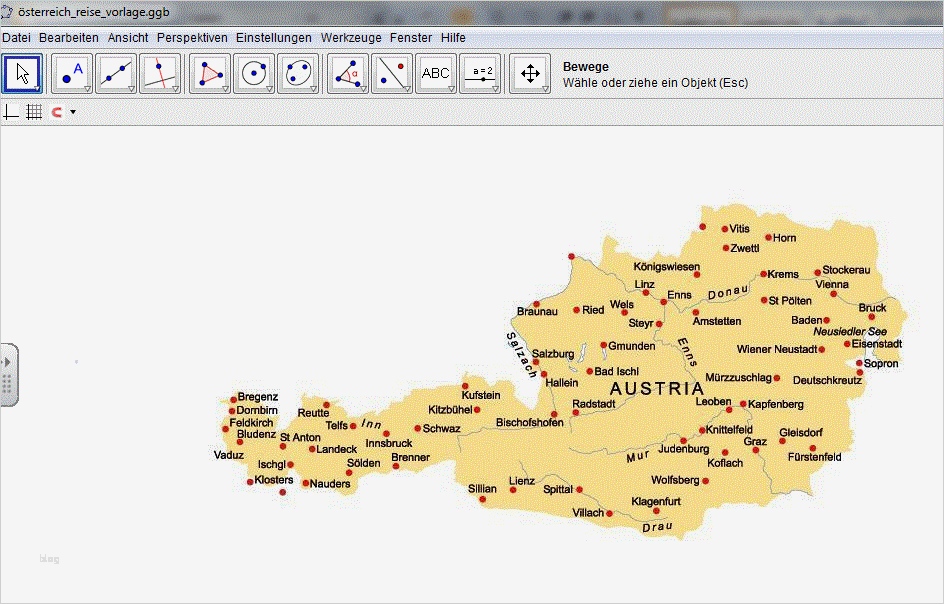Activate the Polygon tool
The height and width of the screenshot is (604, 944).
pos(210,73)
